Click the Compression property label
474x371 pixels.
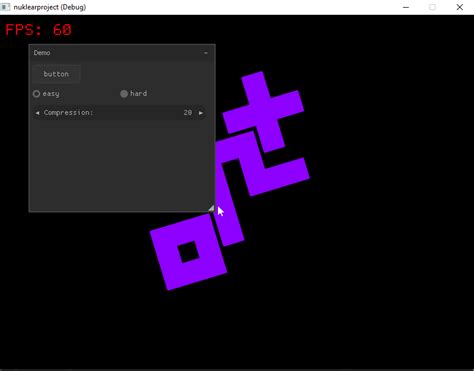click(68, 113)
